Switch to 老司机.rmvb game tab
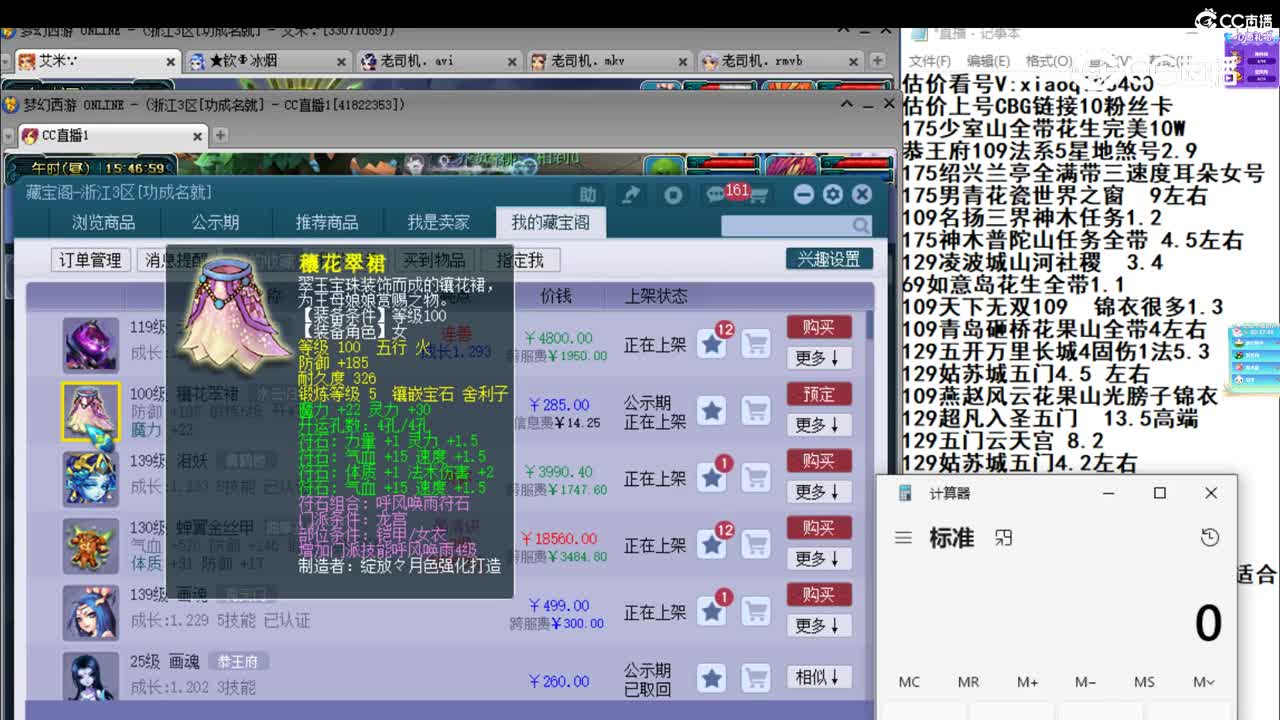 pyautogui.click(x=778, y=61)
